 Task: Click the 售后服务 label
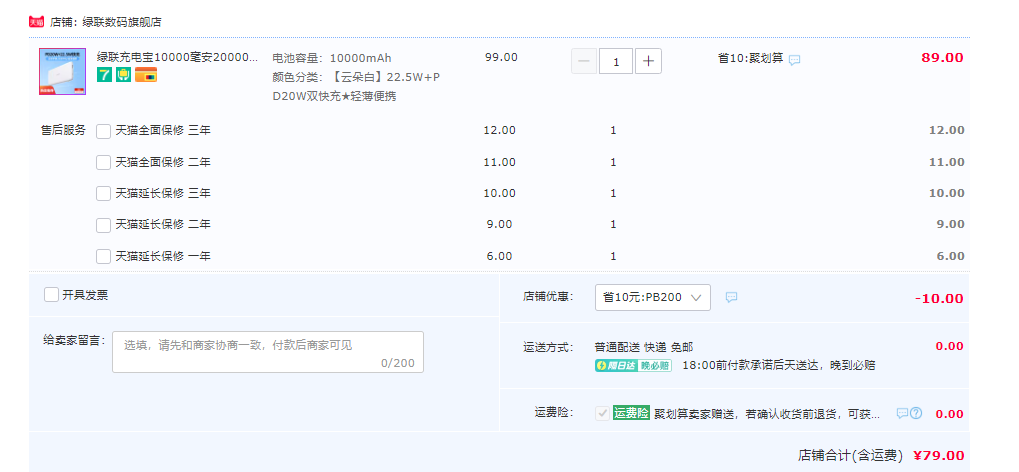[63, 130]
